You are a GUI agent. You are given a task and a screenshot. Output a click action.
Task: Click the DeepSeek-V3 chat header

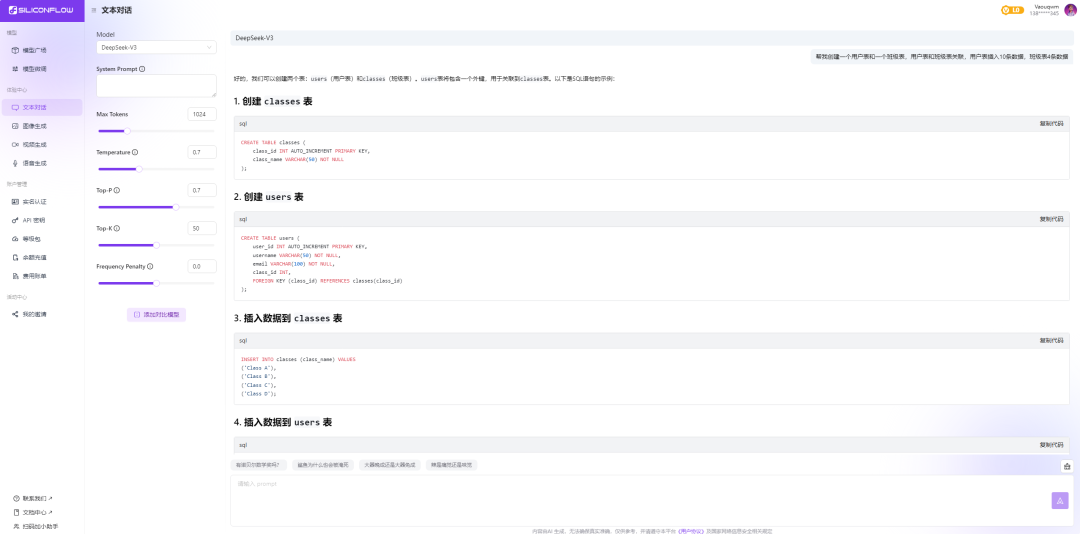pos(652,38)
